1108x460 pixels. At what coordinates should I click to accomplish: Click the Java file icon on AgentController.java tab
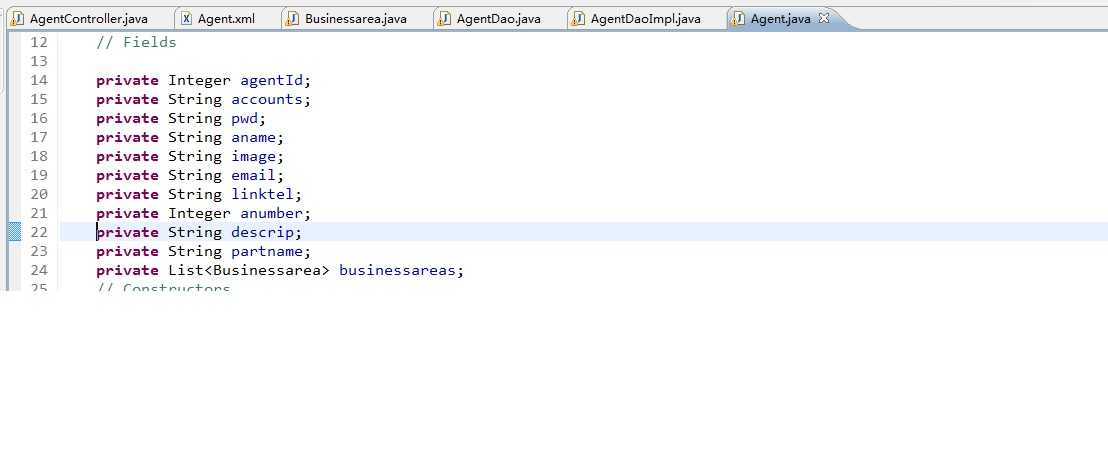[18, 19]
